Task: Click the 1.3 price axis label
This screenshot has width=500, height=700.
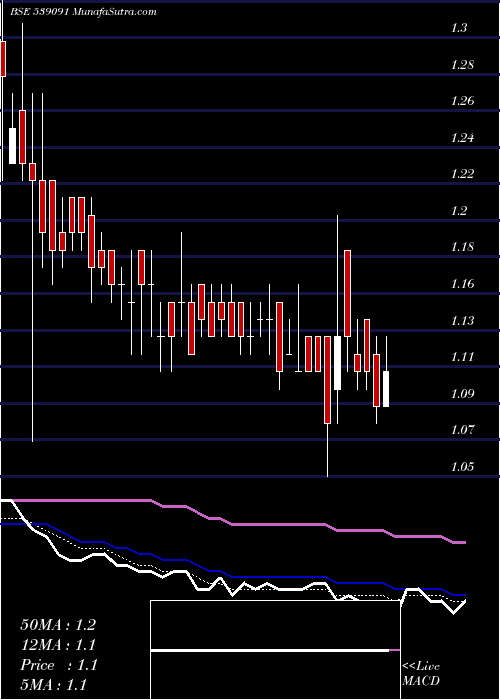Action: point(459,28)
